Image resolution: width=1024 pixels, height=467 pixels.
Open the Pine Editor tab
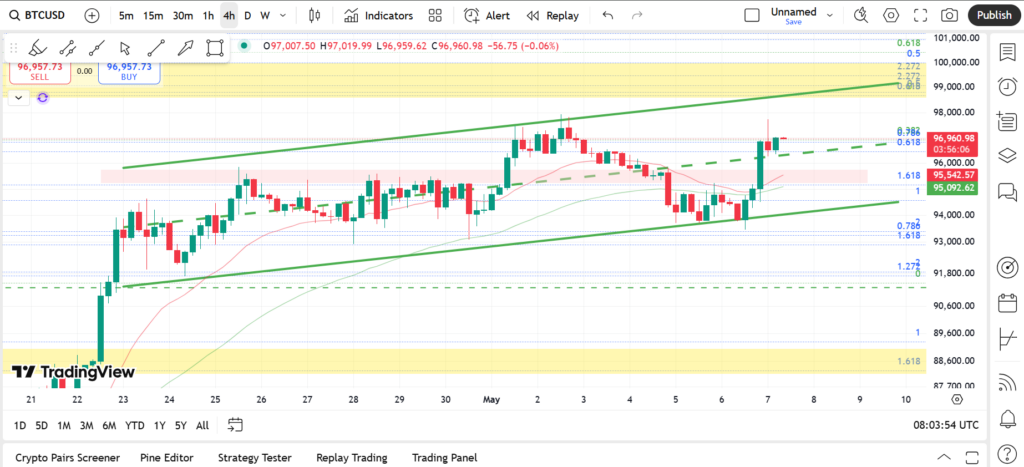(167, 458)
